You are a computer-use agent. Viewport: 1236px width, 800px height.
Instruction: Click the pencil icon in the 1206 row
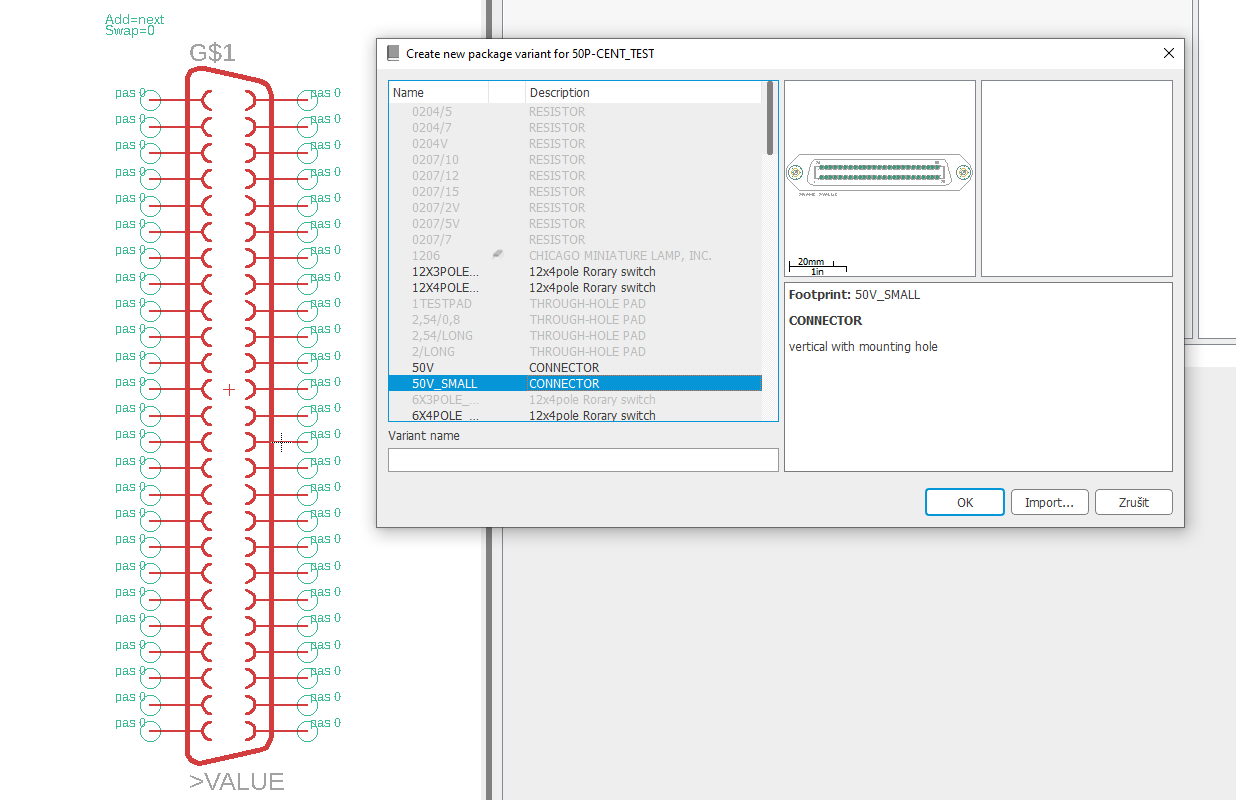(497, 255)
